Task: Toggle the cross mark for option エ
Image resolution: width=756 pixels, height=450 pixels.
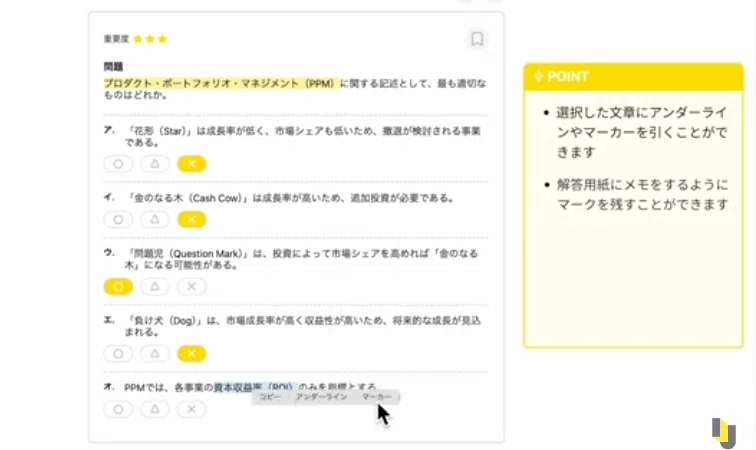Action: [191, 354]
